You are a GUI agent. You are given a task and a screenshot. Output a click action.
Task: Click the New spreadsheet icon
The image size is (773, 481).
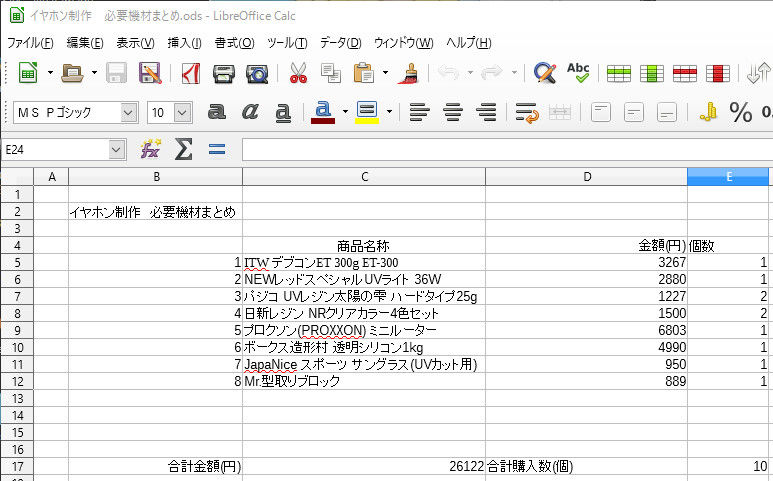[x=28, y=73]
